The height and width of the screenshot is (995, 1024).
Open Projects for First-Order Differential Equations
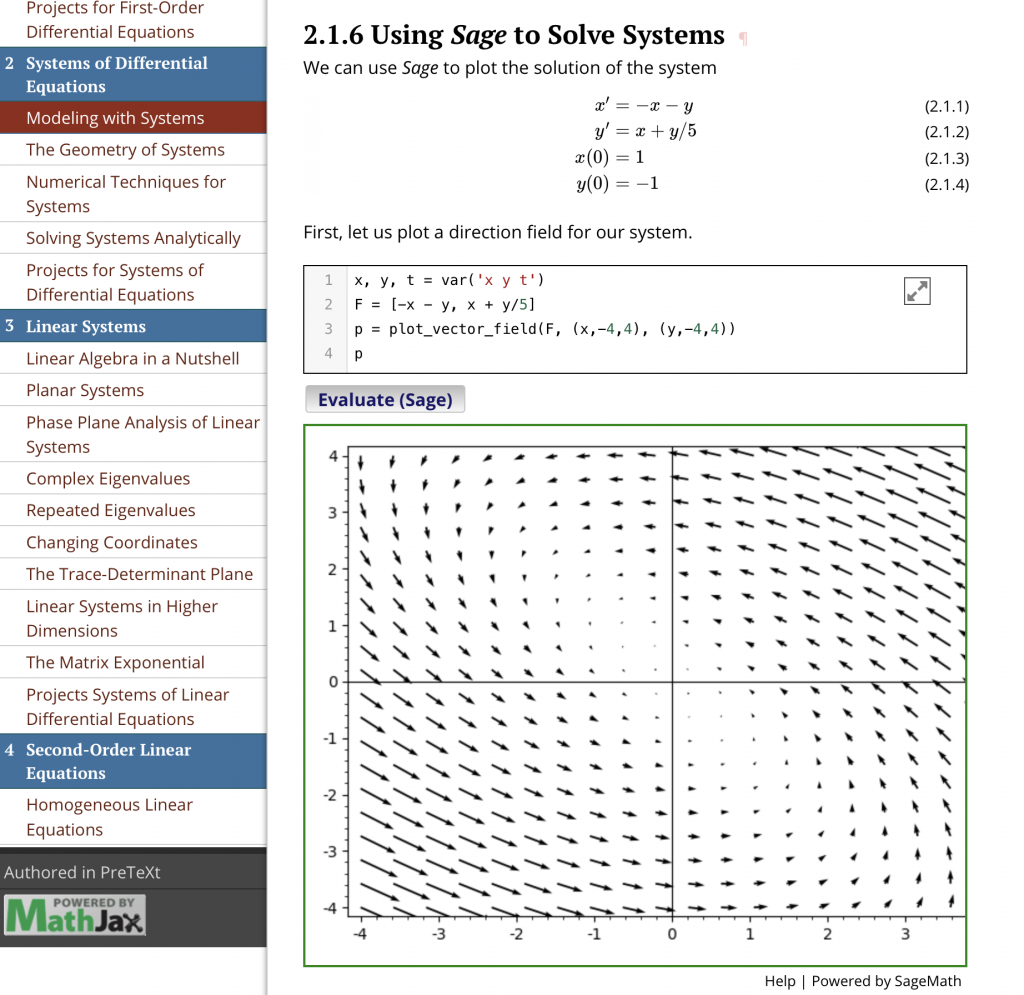pyautogui.click(x=133, y=21)
